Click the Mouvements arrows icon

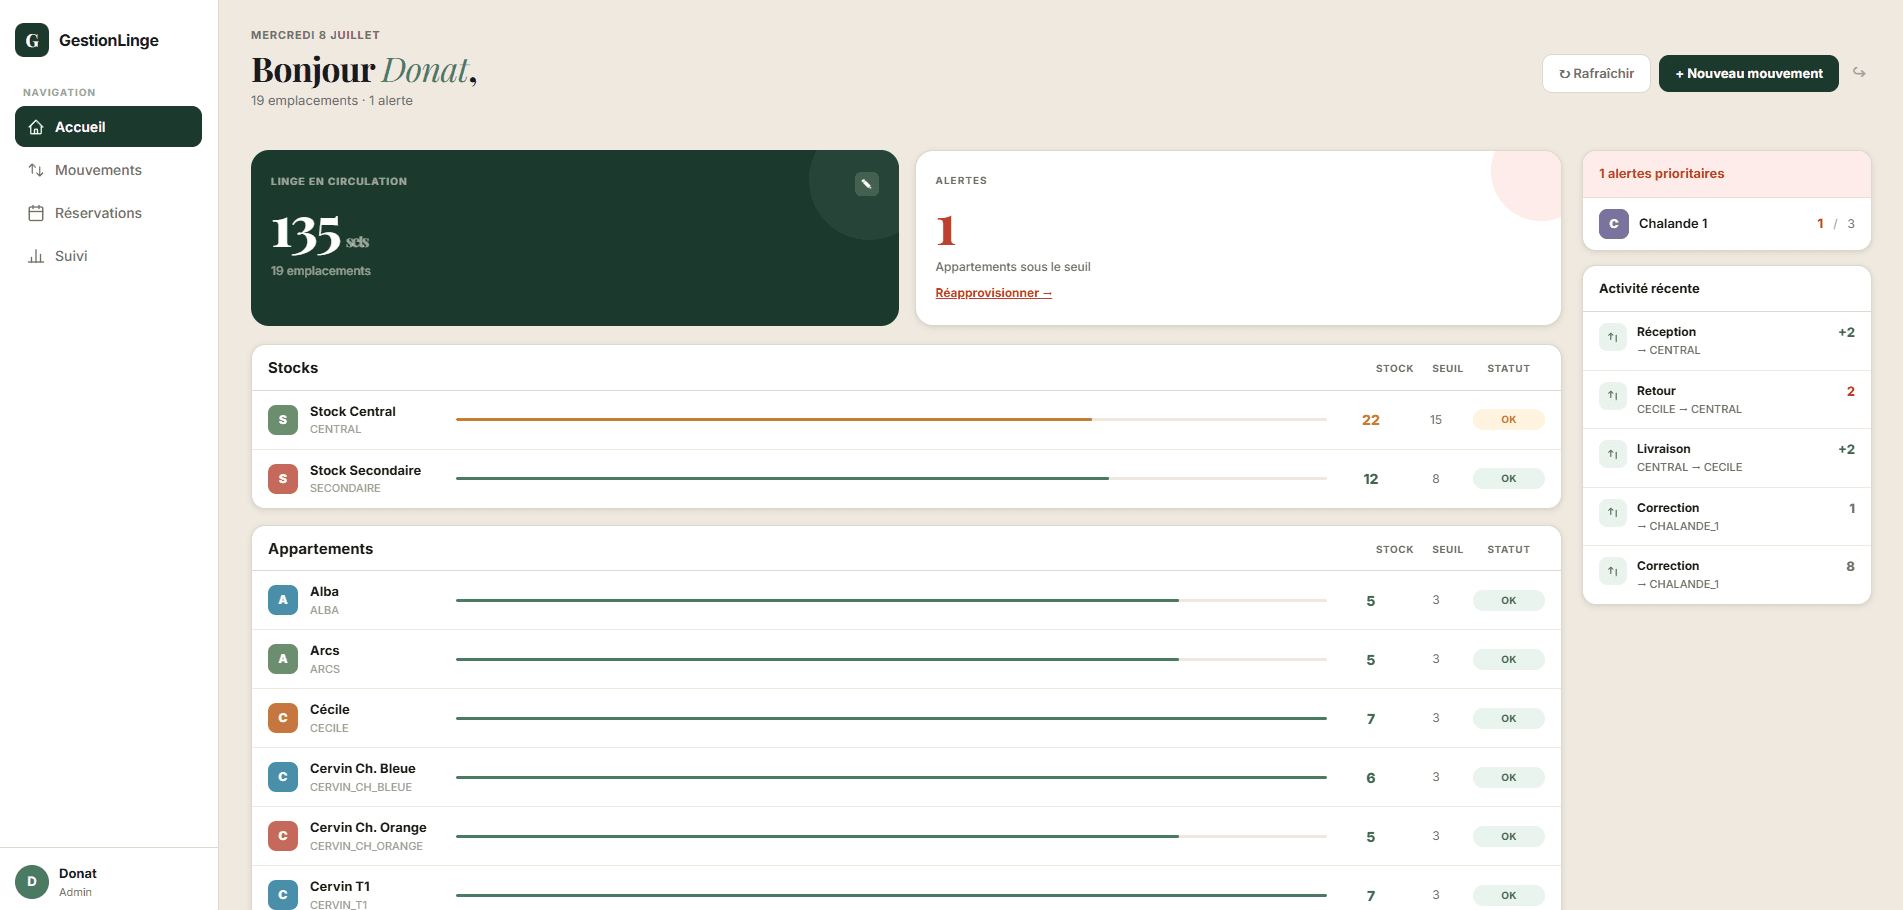click(36, 170)
